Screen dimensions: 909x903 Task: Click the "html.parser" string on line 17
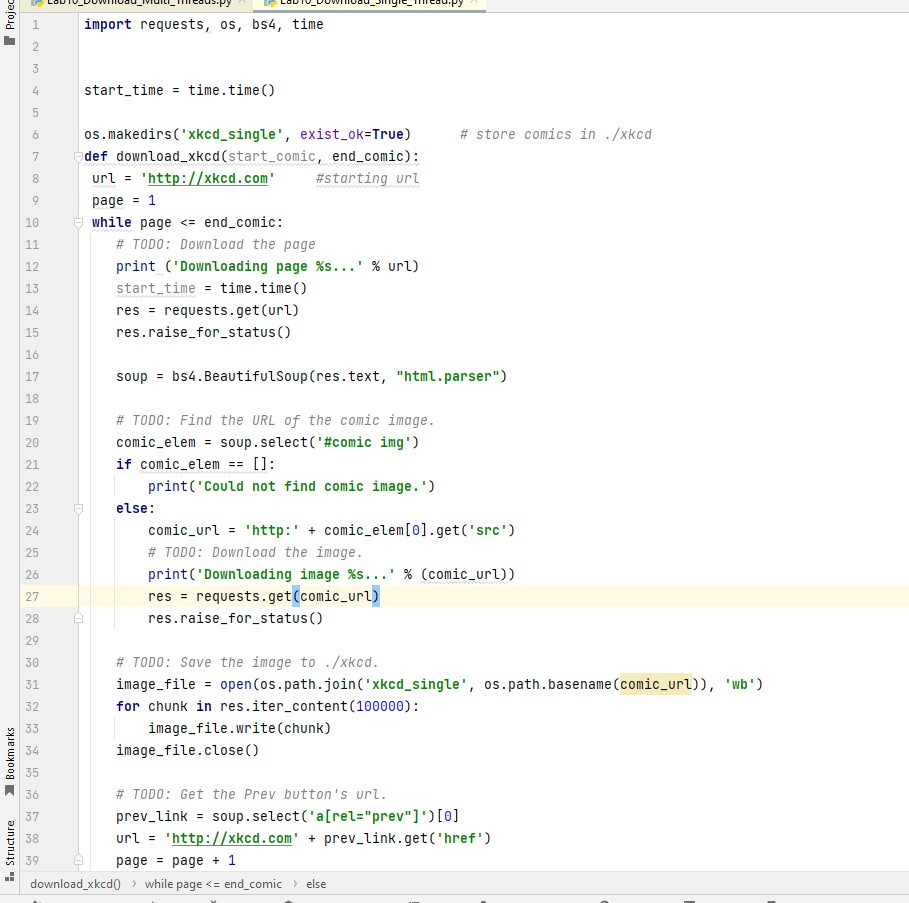447,377
